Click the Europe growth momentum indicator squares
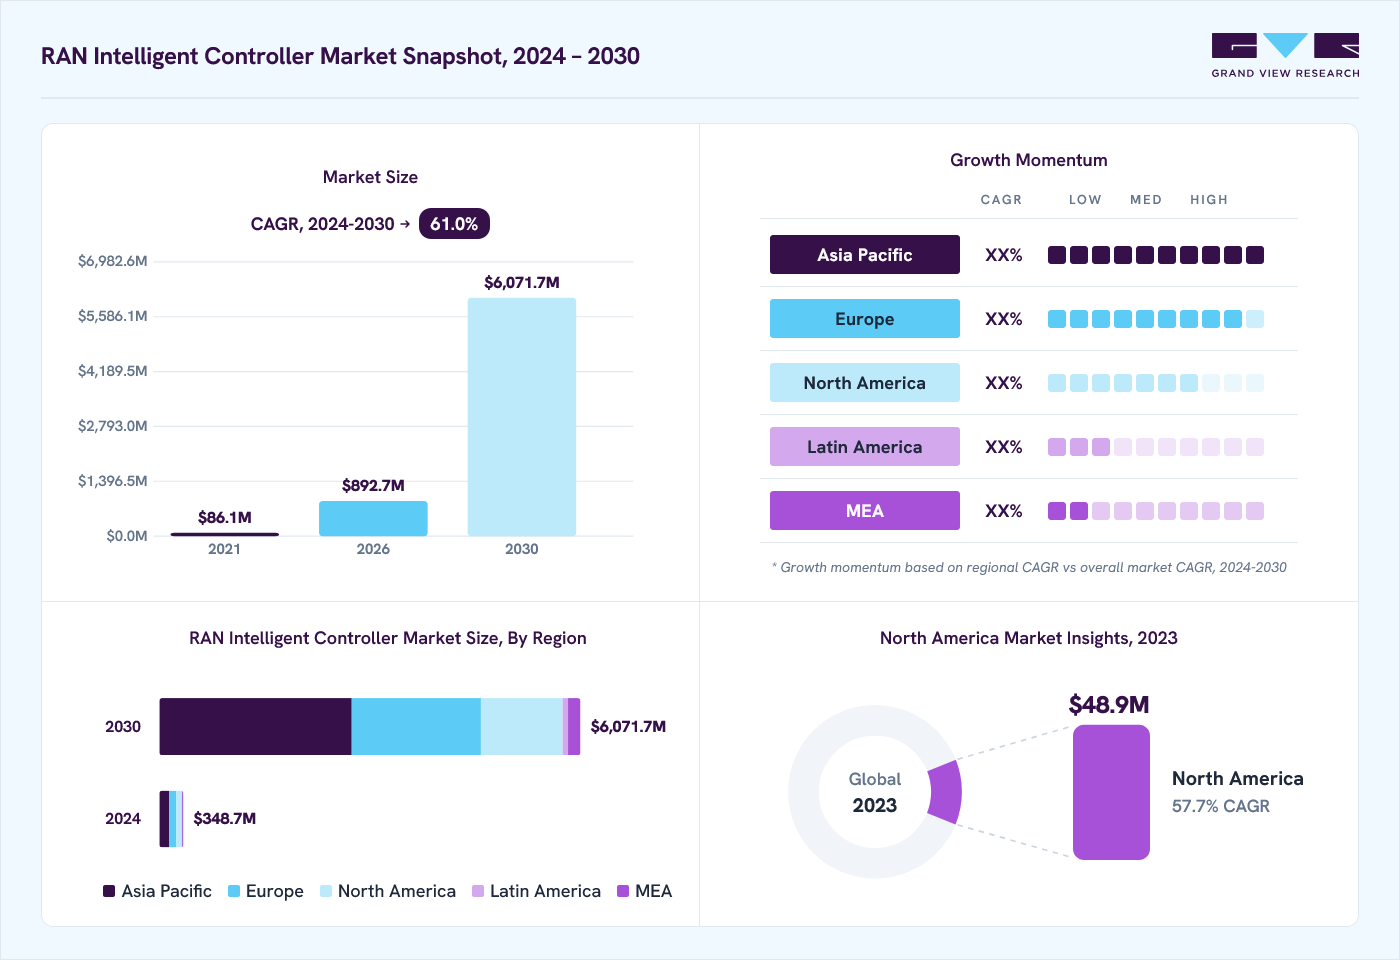 pyautogui.click(x=1156, y=319)
